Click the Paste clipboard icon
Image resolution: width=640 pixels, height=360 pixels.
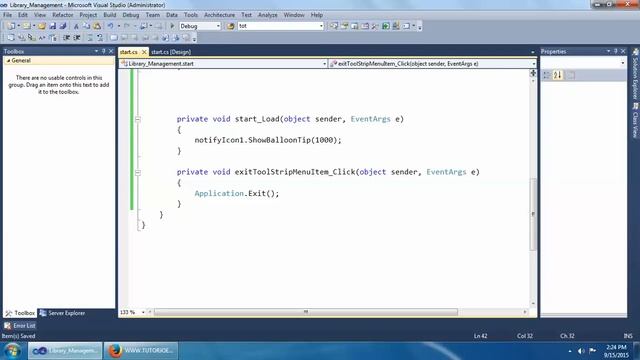click(x=97, y=26)
